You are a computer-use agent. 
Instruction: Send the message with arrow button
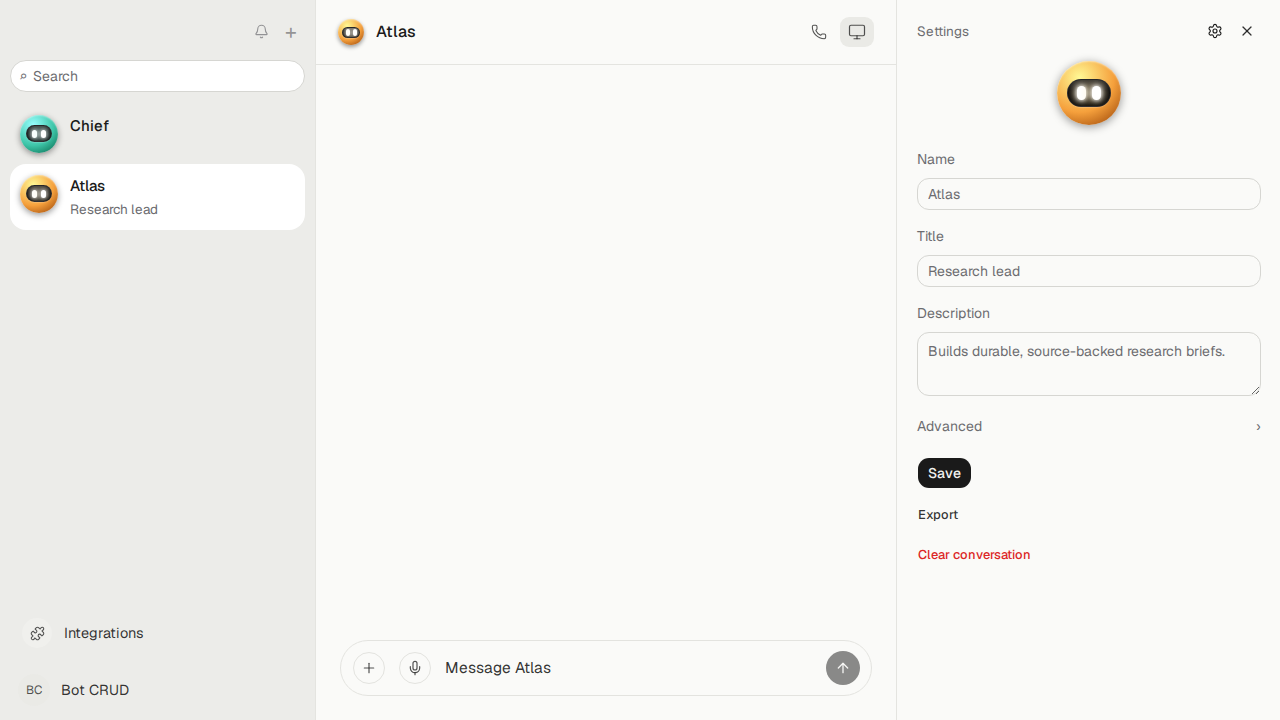(843, 668)
